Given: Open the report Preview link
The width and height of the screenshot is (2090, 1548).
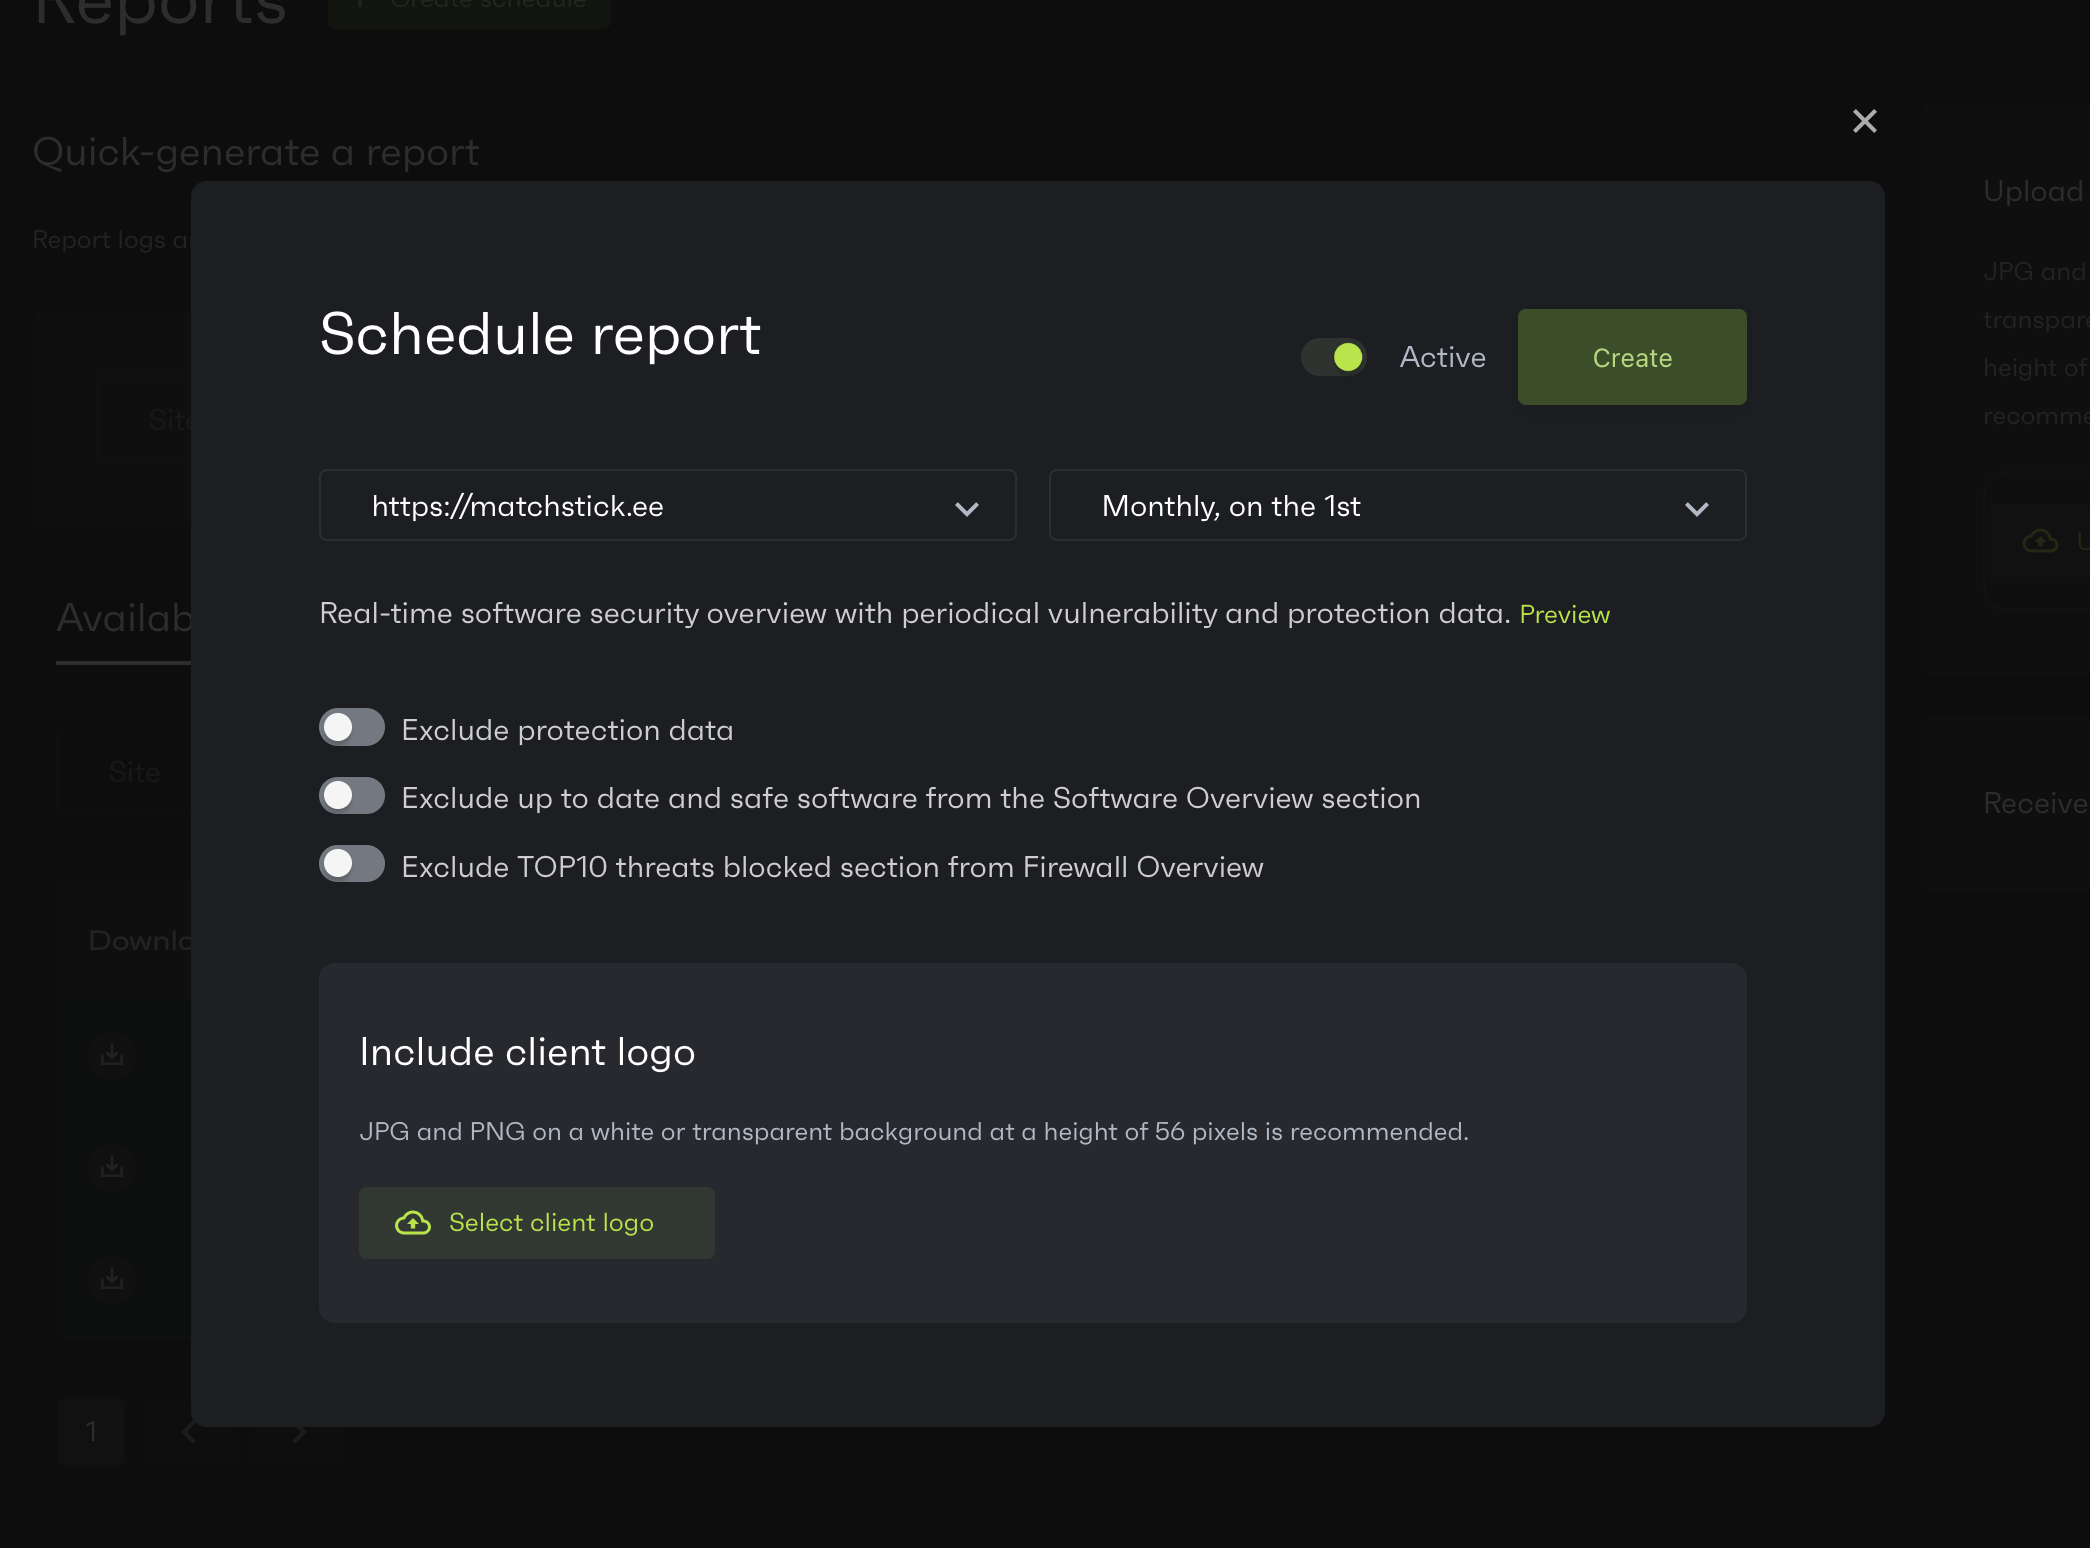Looking at the screenshot, I should [1564, 614].
